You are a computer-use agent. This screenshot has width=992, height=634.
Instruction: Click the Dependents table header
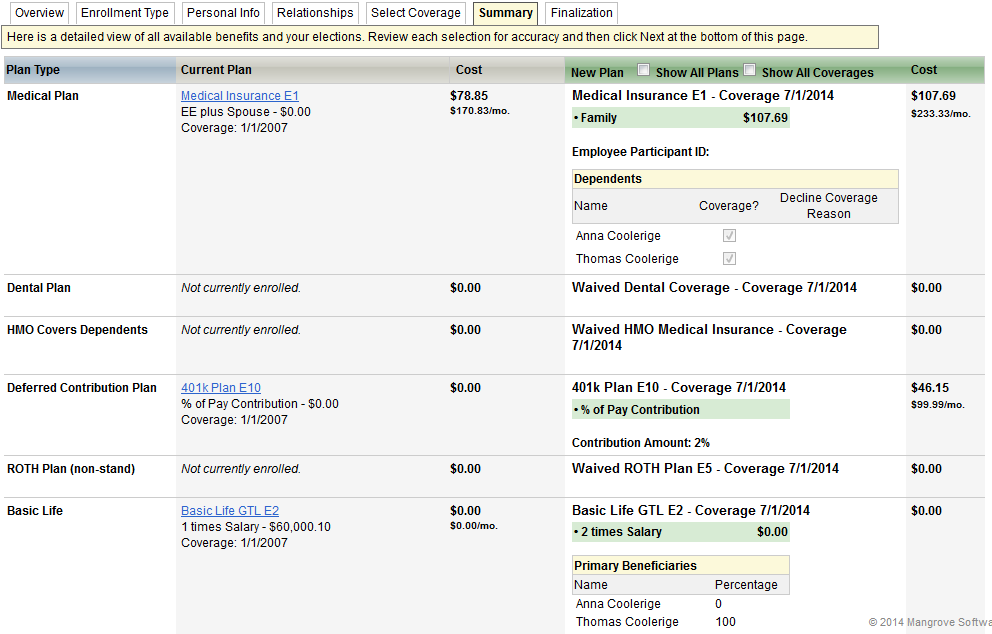pyautogui.click(x=734, y=179)
